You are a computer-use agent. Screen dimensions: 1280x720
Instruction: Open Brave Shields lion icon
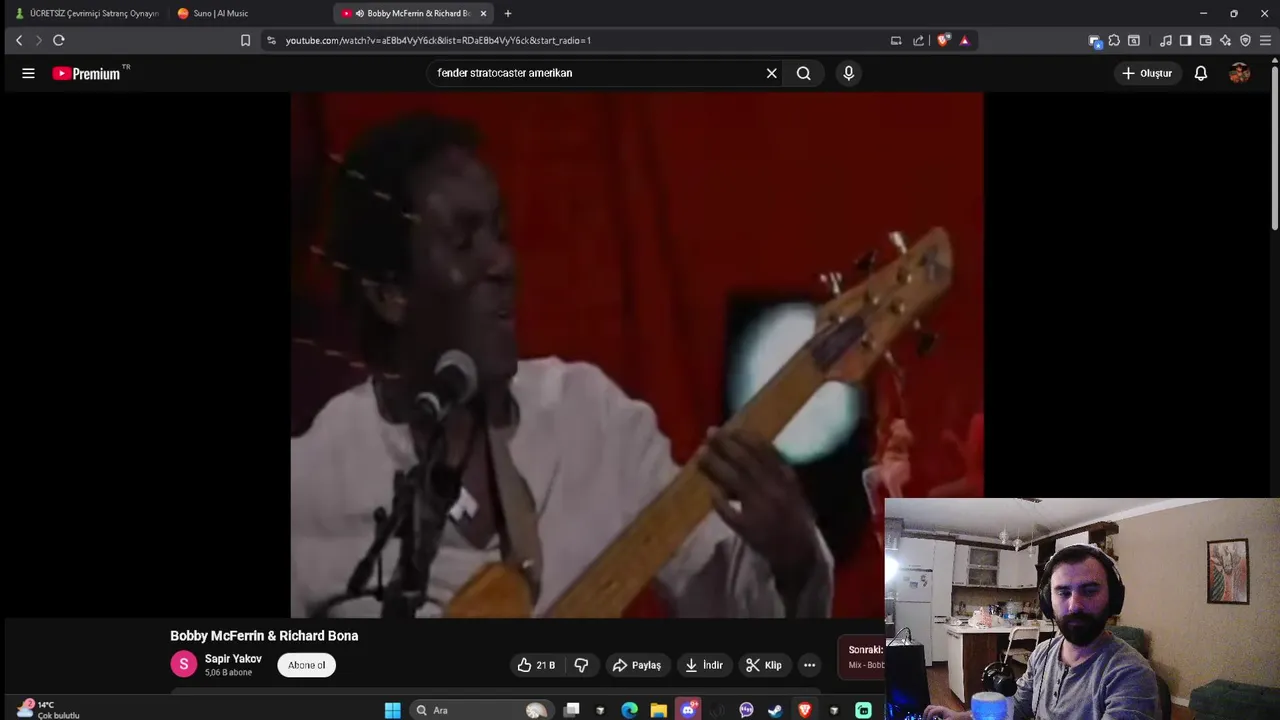[942, 40]
